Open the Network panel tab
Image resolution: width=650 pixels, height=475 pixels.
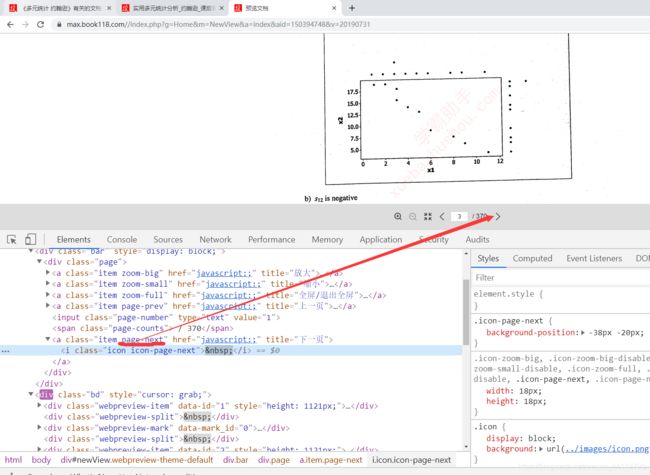pos(215,240)
